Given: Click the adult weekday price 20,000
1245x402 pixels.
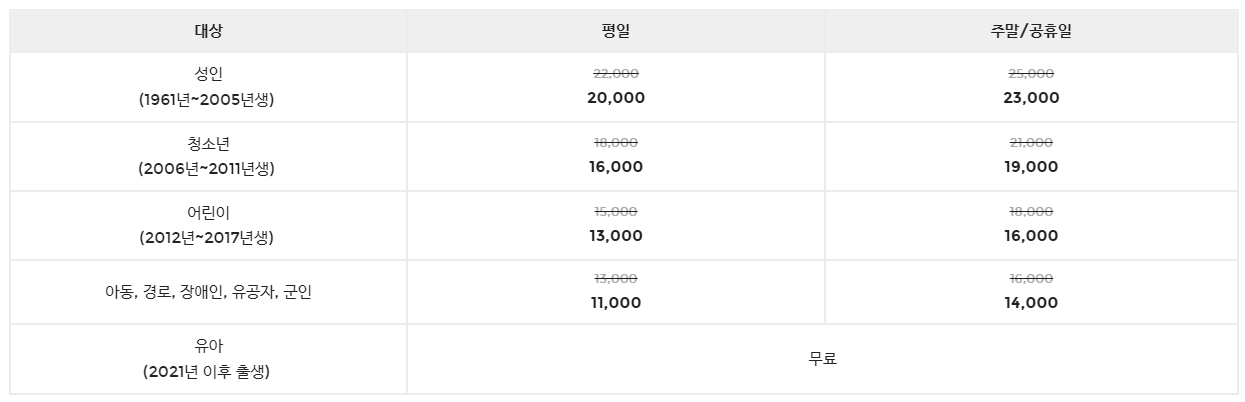Looking at the screenshot, I should 615,98.
